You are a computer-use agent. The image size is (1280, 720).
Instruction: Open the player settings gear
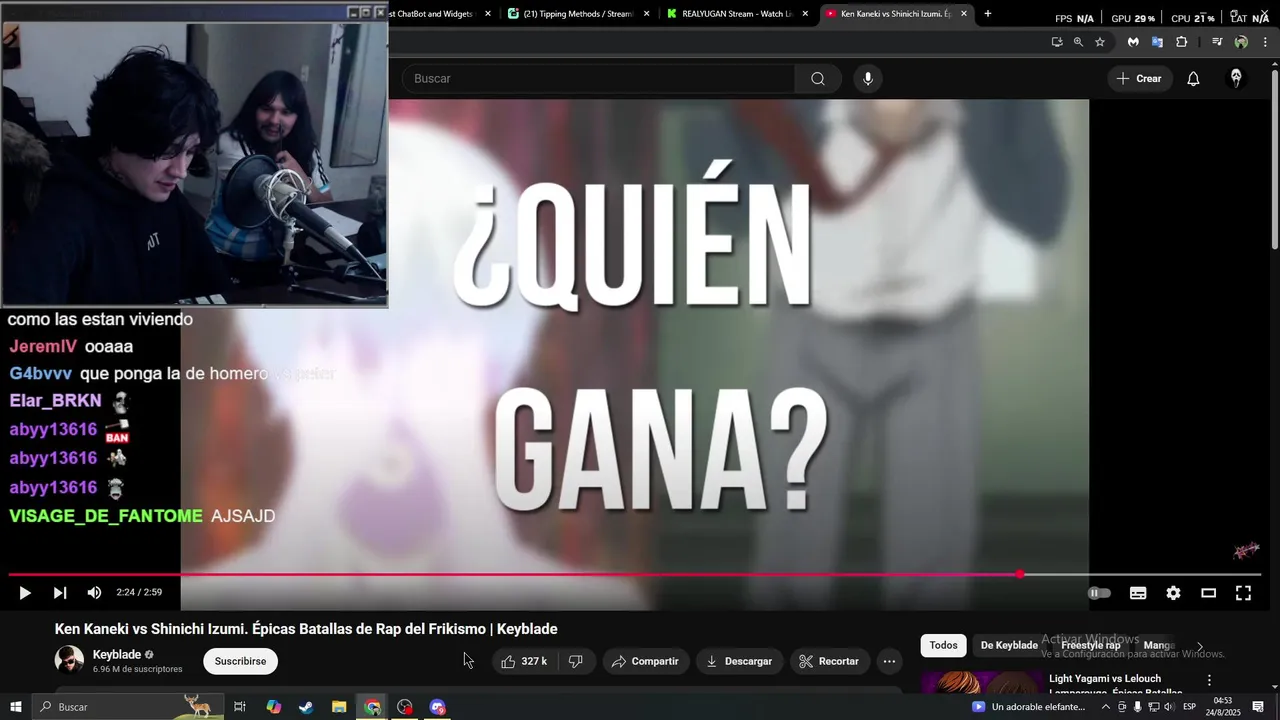coord(1173,593)
